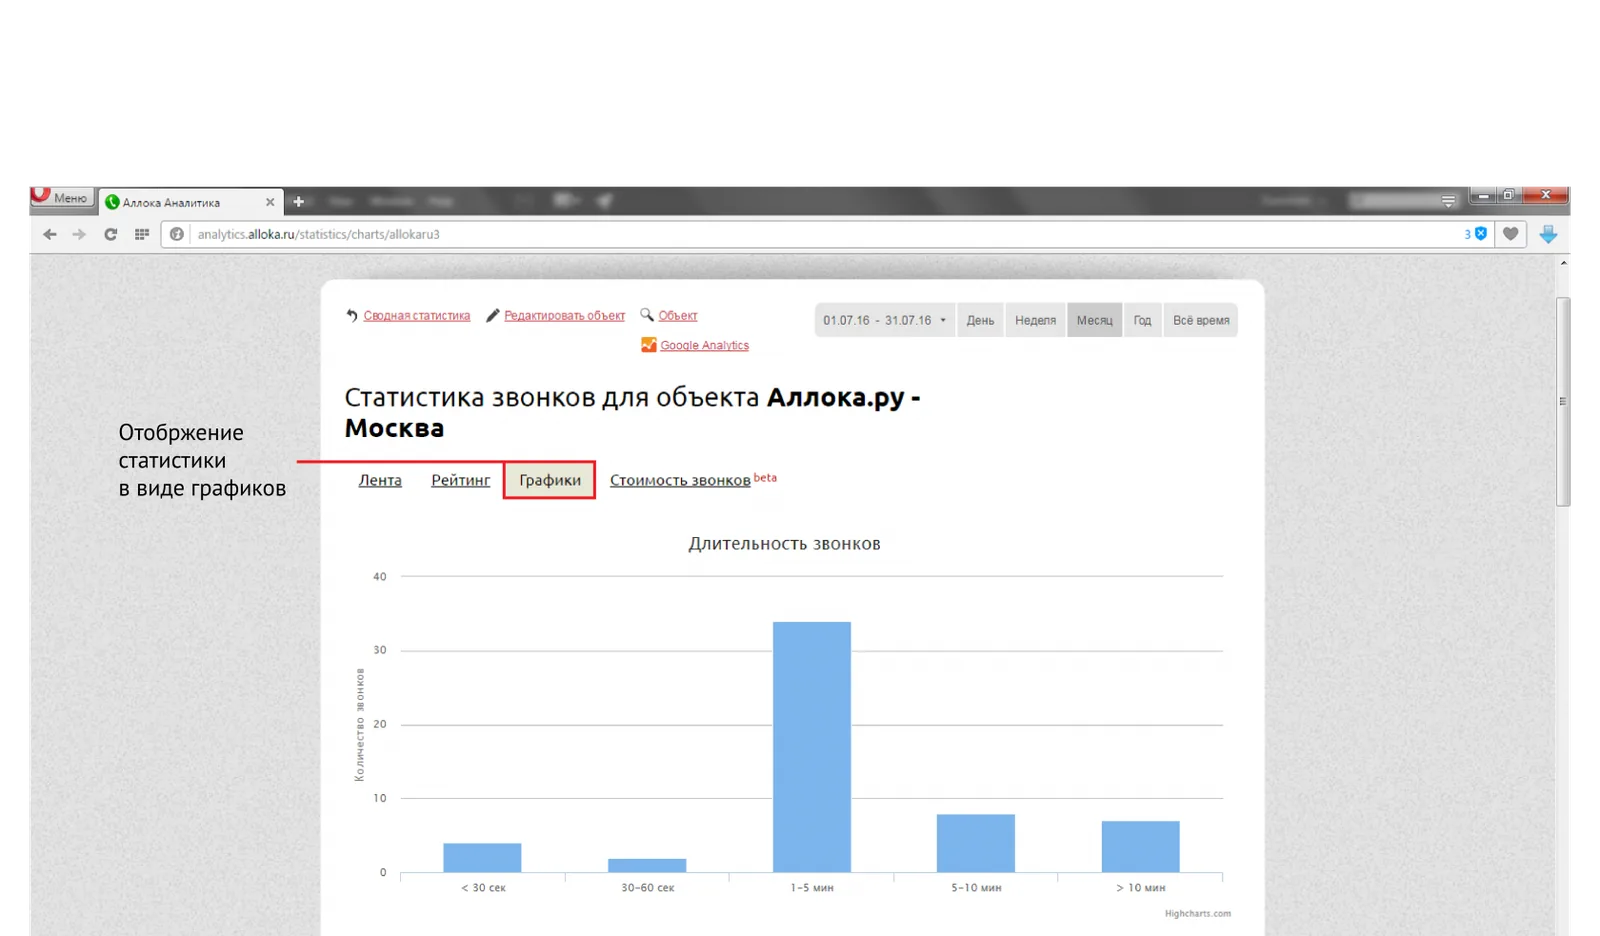Close the Аллока Аналитика tab
The image size is (1600, 936).
tap(270, 202)
